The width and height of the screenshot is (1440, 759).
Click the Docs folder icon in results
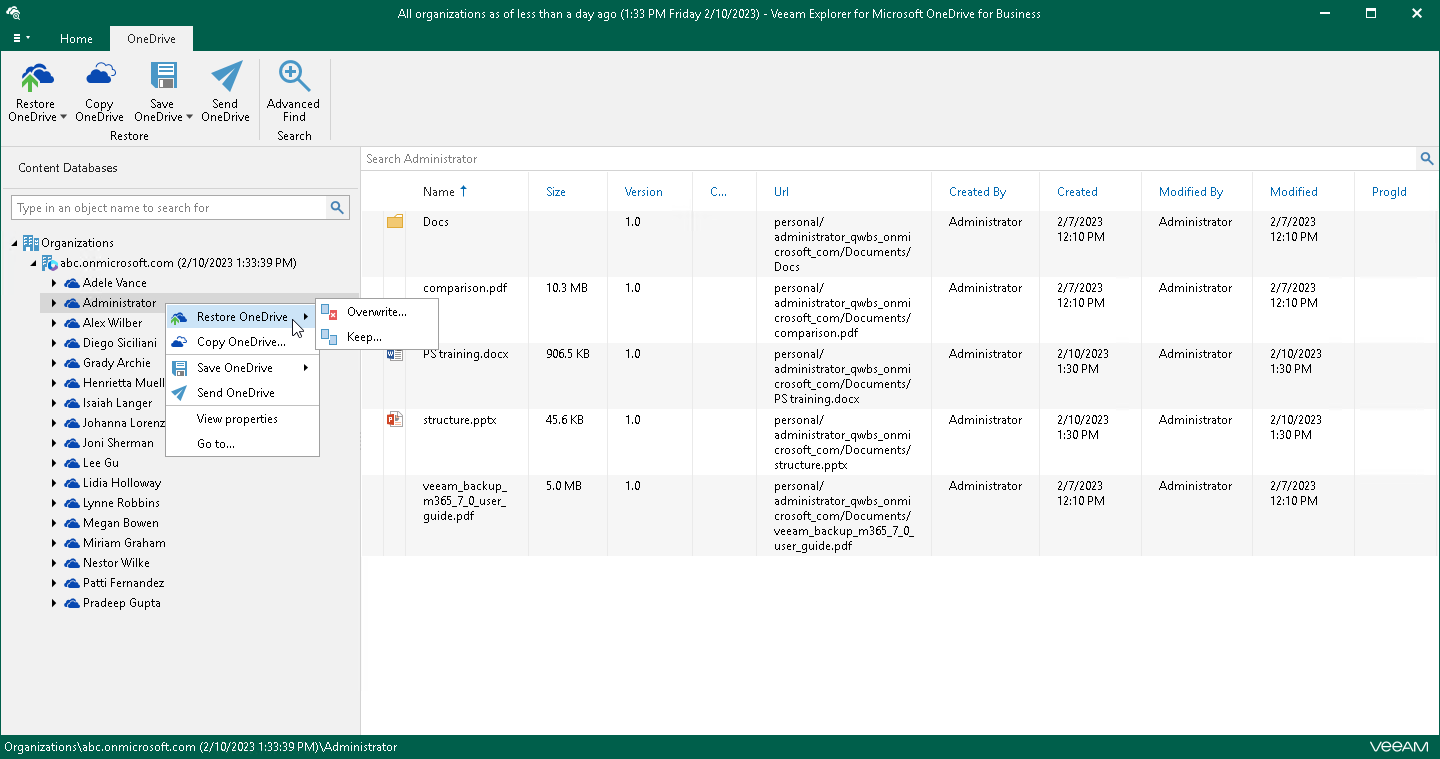pos(394,221)
